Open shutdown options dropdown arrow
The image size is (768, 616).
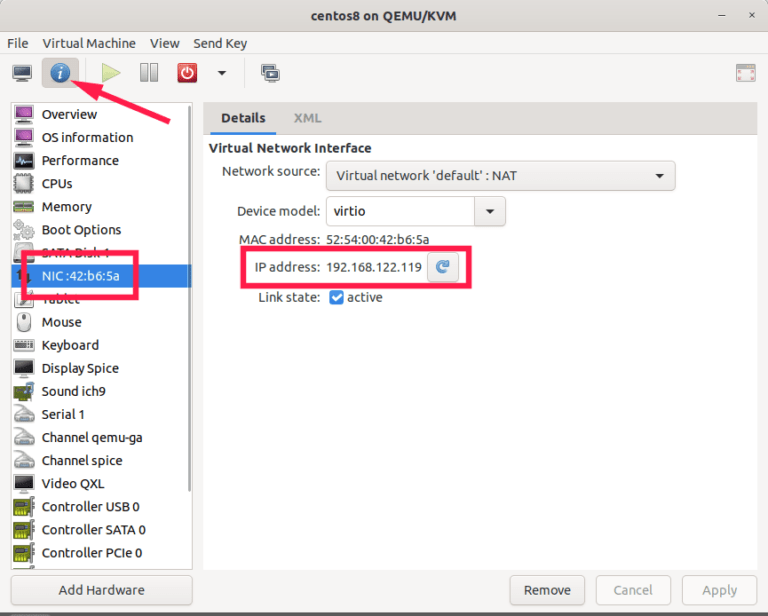click(222, 73)
